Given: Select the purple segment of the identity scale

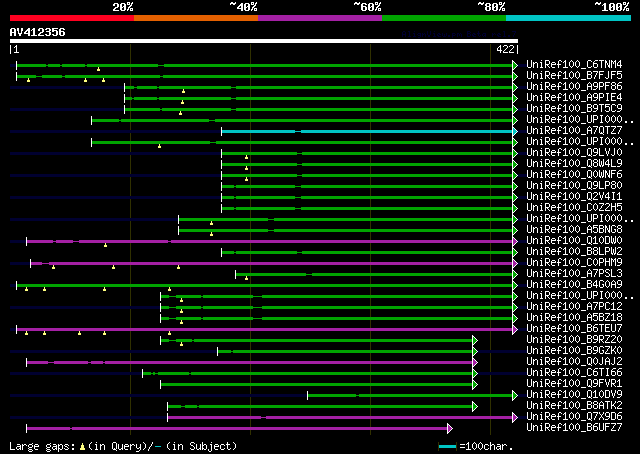Looking at the screenshot, I should pyautogui.click(x=320, y=18).
